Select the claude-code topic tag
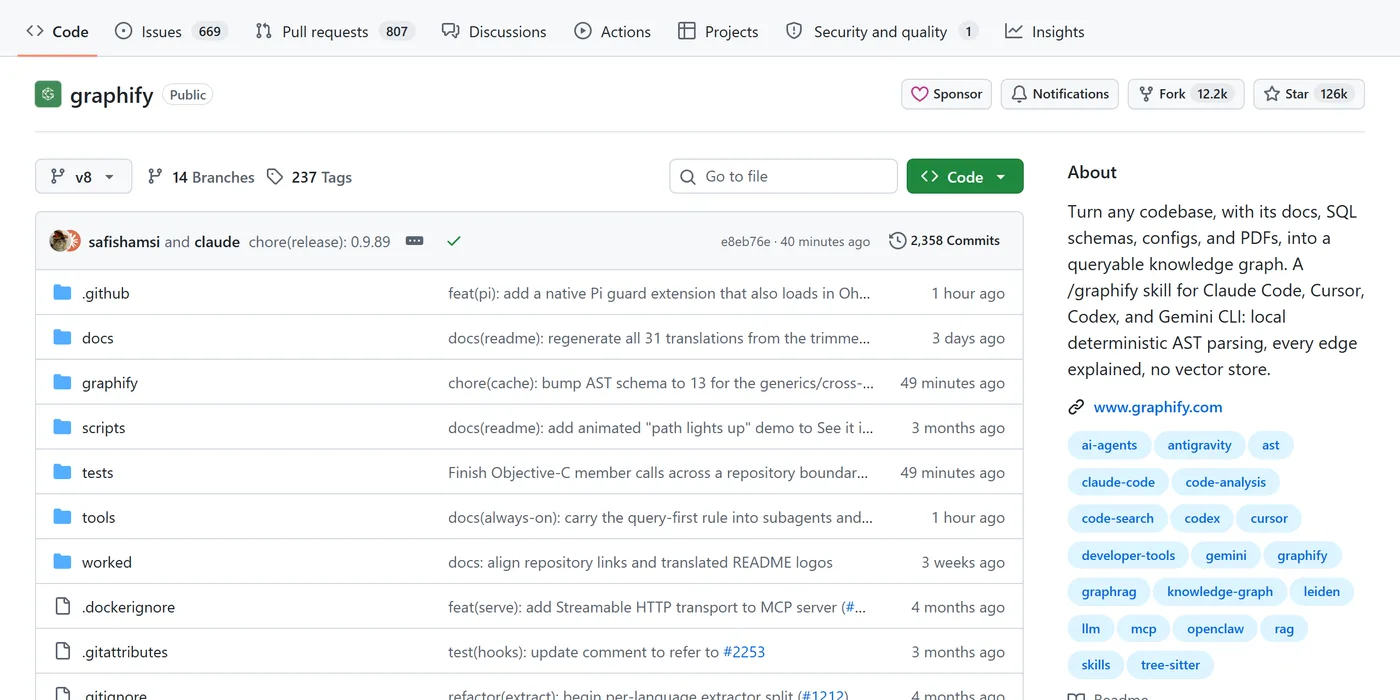Viewport: 1400px width, 700px height. click(1118, 482)
